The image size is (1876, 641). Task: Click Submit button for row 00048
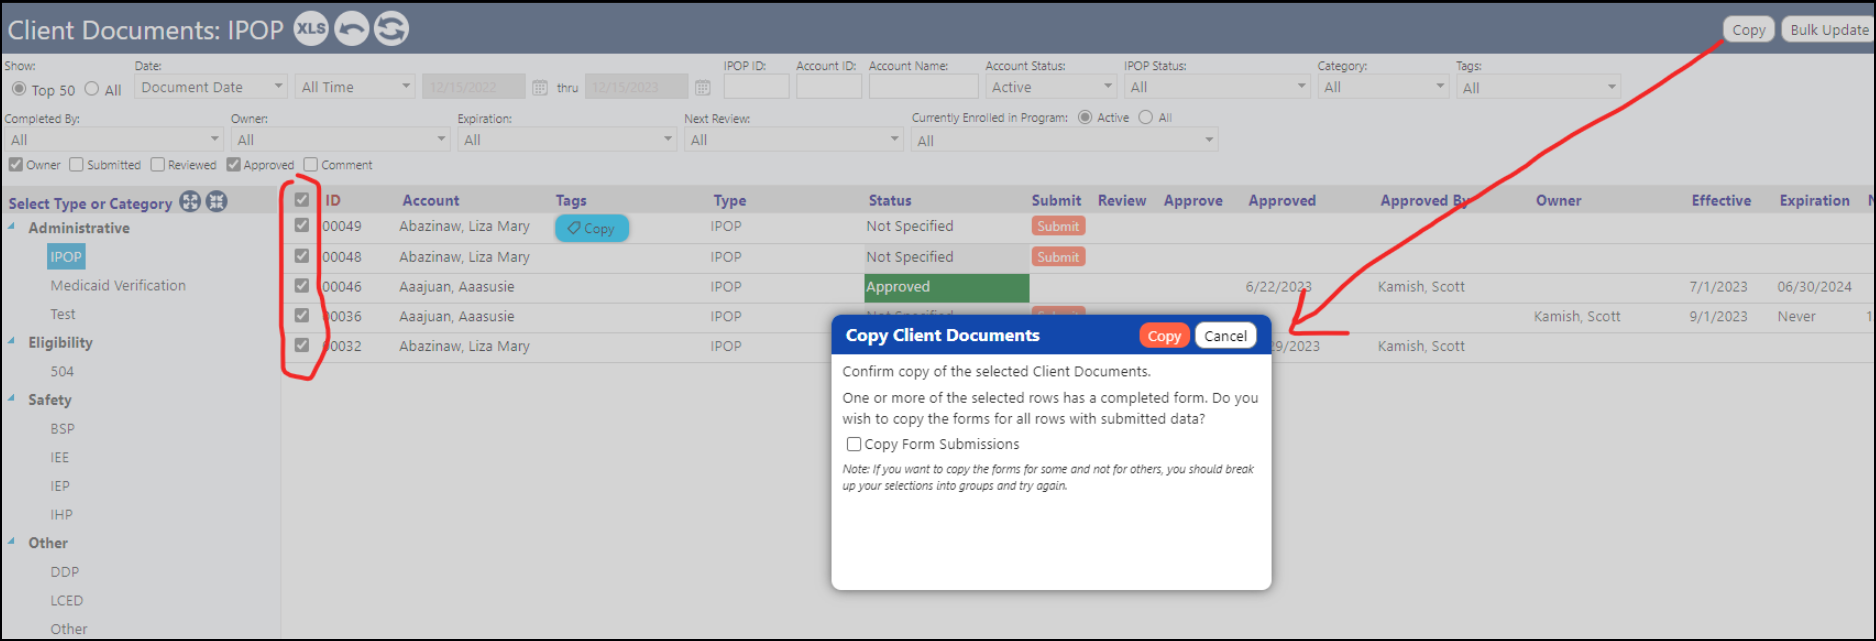point(1058,257)
